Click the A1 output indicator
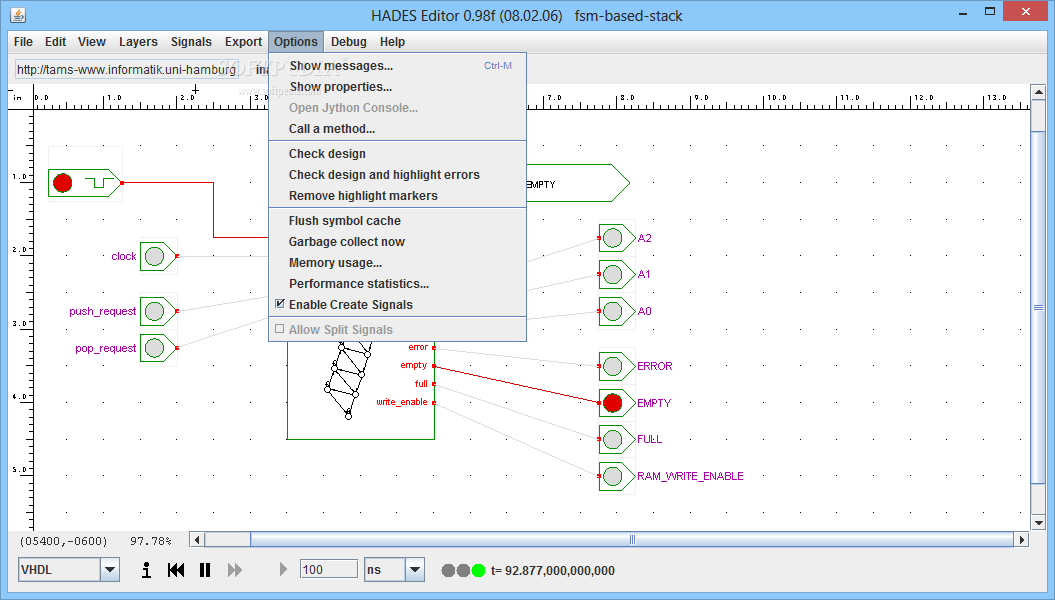 (612, 274)
